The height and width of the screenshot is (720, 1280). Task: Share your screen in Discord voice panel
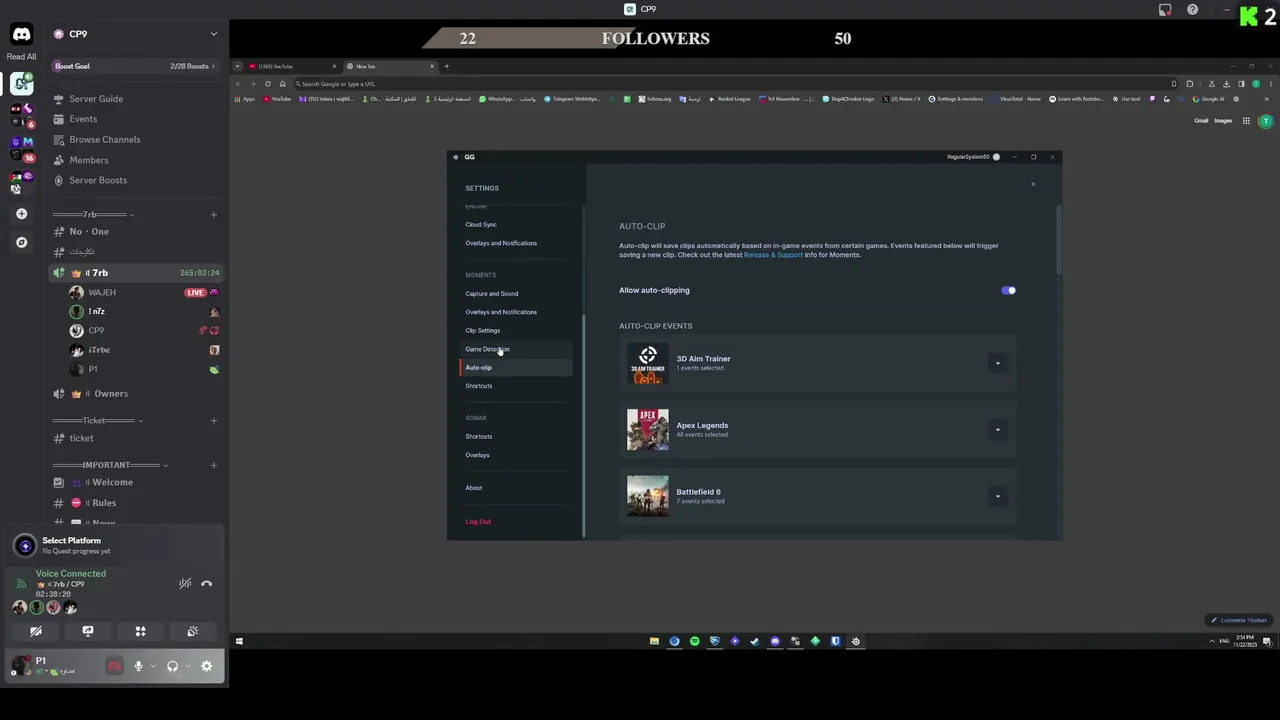pyautogui.click(x=88, y=631)
